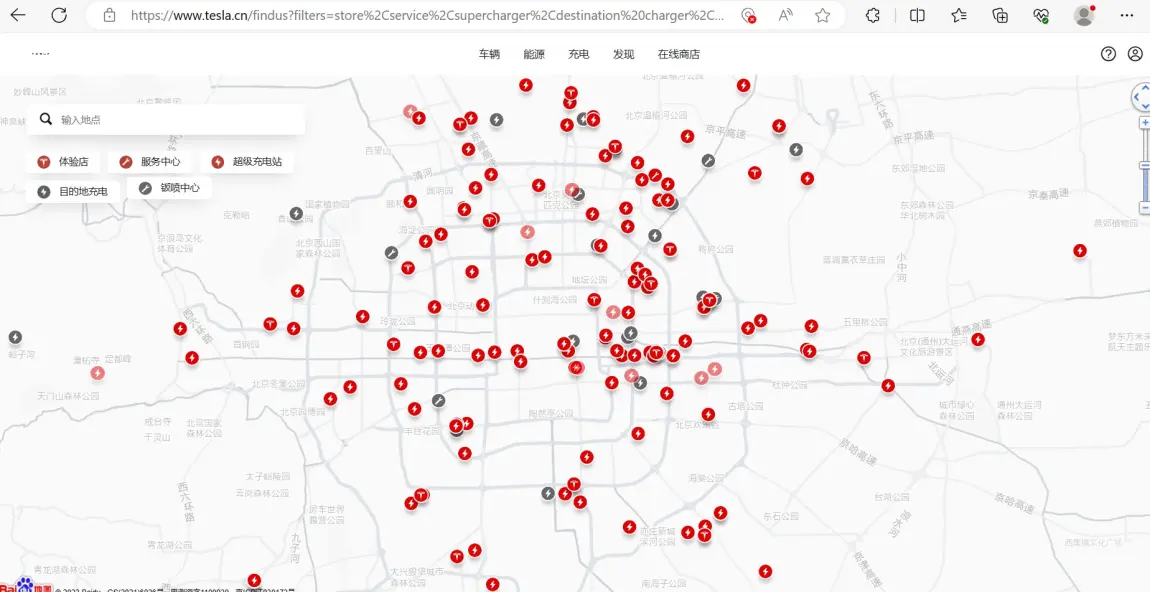
Task: Pan the map left with the arrow control
Action: click(1138, 96)
